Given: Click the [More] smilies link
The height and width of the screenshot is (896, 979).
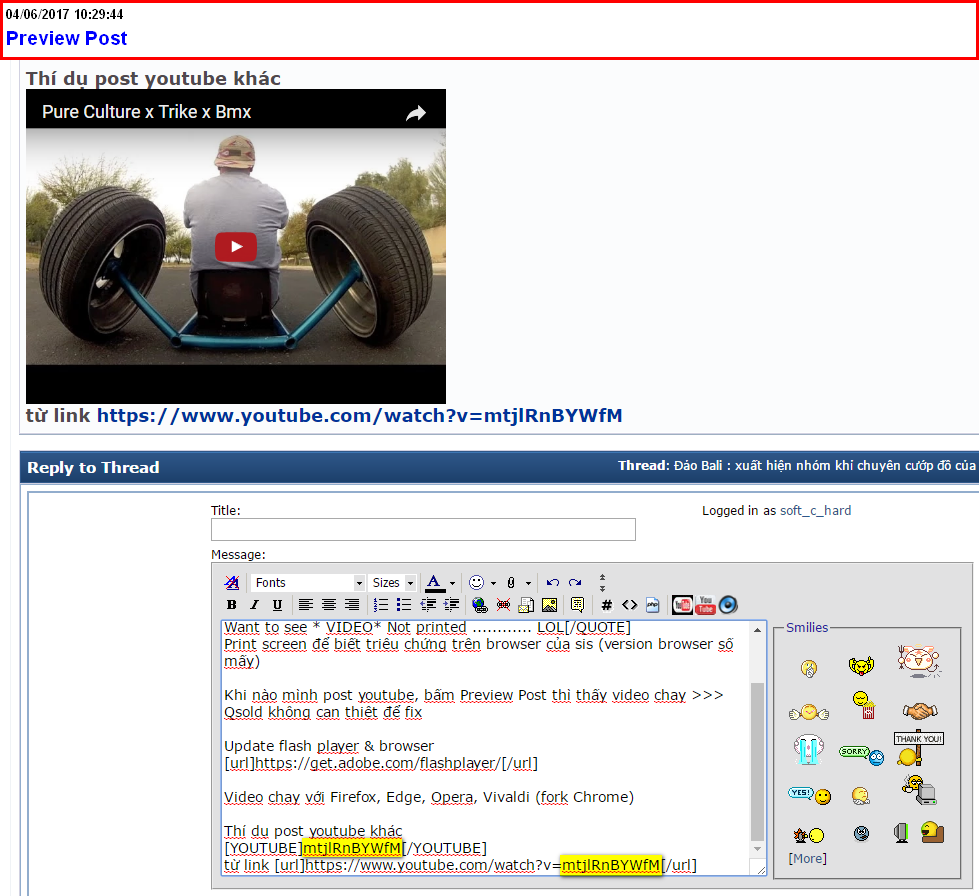Looking at the screenshot, I should (807, 858).
